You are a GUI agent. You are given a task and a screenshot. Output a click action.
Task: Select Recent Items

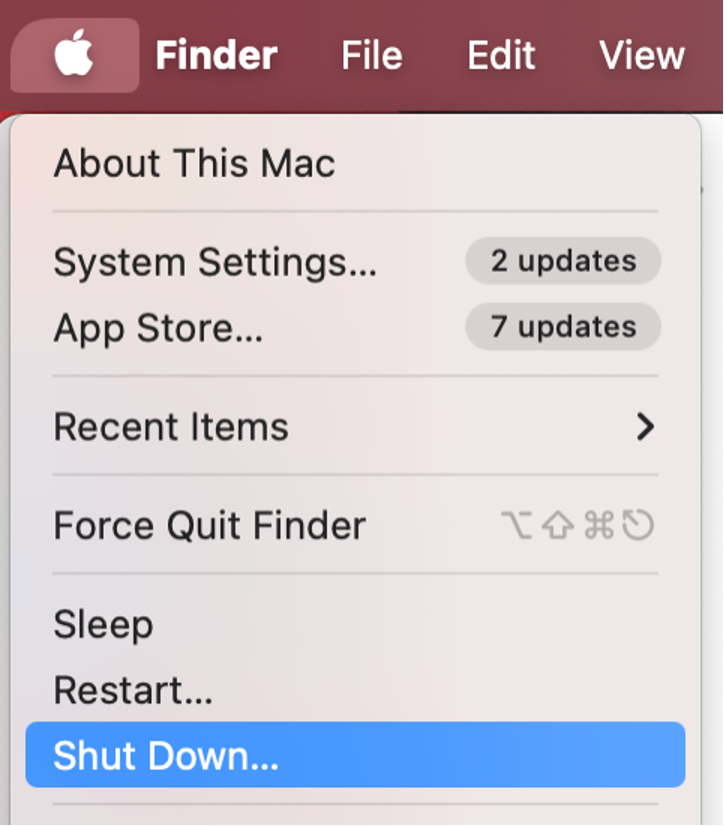coord(170,426)
